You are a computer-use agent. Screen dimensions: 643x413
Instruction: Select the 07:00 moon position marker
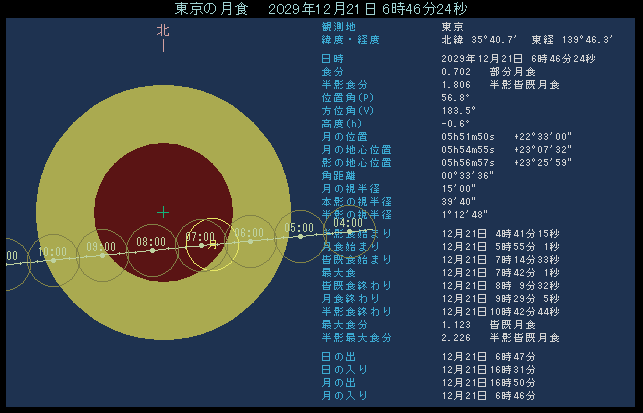click(x=201, y=245)
